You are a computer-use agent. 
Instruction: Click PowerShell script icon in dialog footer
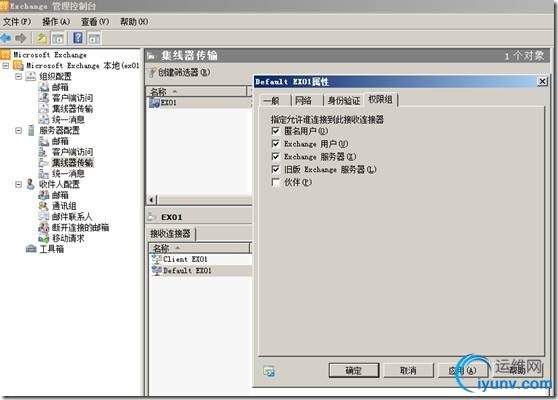[269, 371]
